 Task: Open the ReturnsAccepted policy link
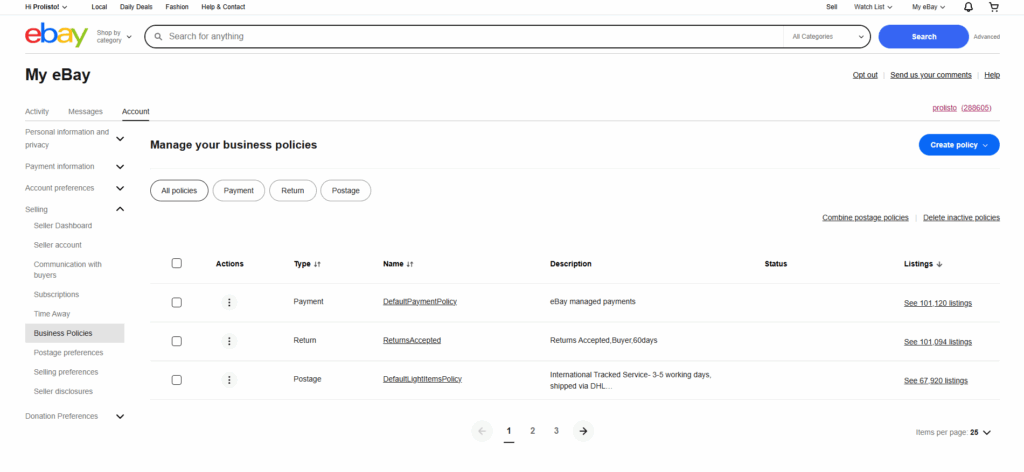(x=412, y=340)
